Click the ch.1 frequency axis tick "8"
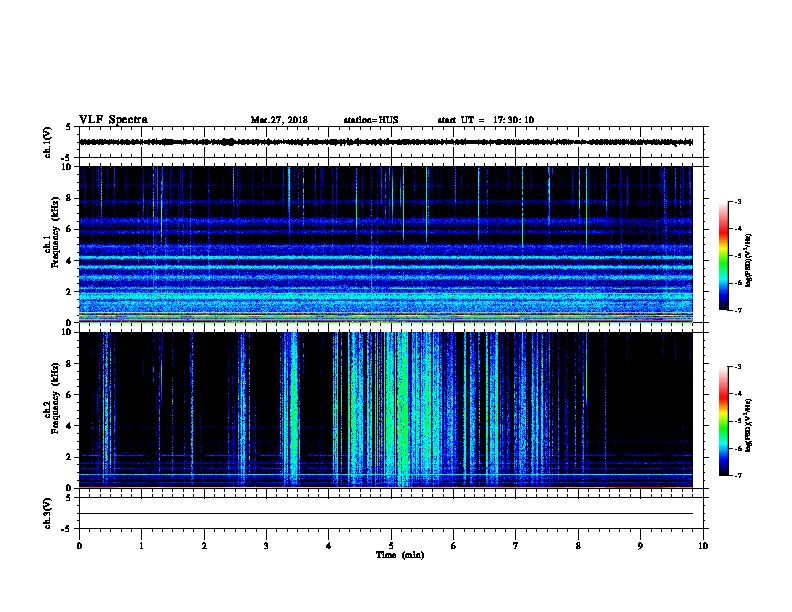Screen dimensions: 792x612 (69, 198)
